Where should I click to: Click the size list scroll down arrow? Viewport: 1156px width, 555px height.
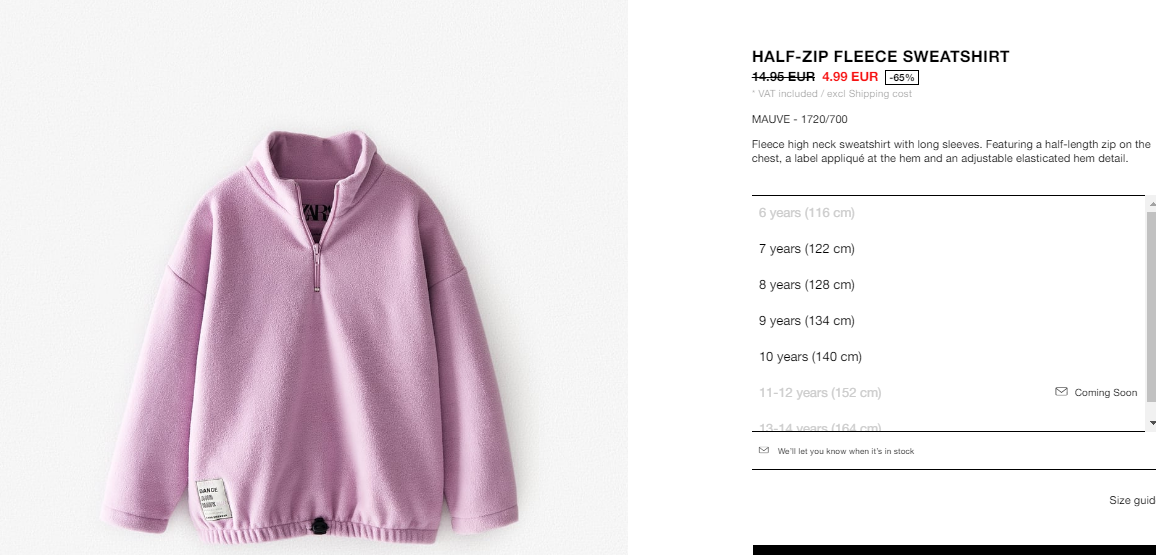[x=1152, y=423]
